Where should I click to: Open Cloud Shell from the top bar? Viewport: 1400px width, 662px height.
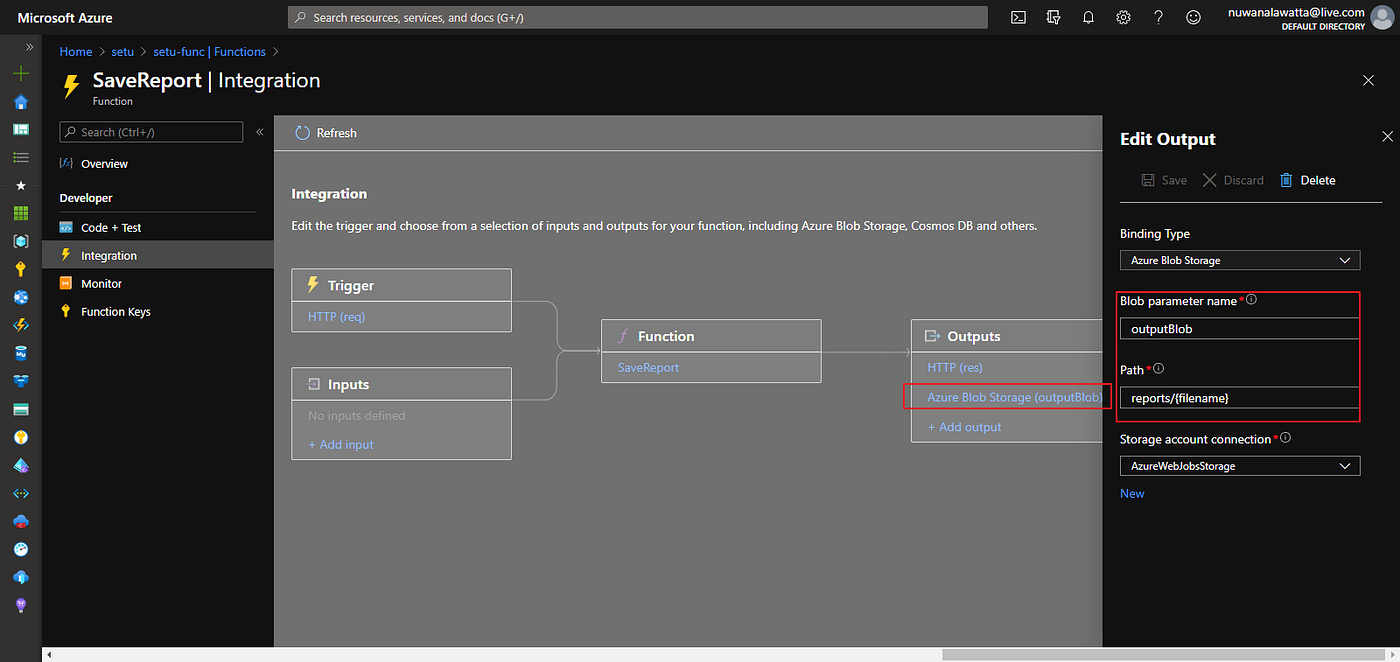[x=1018, y=17]
